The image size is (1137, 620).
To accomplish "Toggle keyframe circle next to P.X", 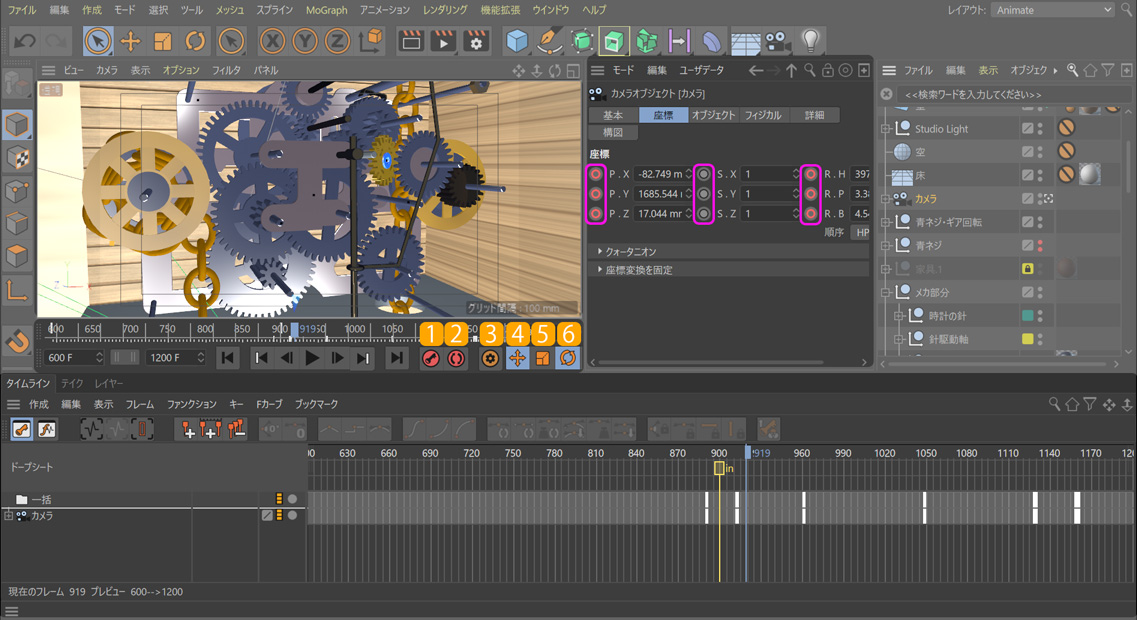I will (596, 174).
